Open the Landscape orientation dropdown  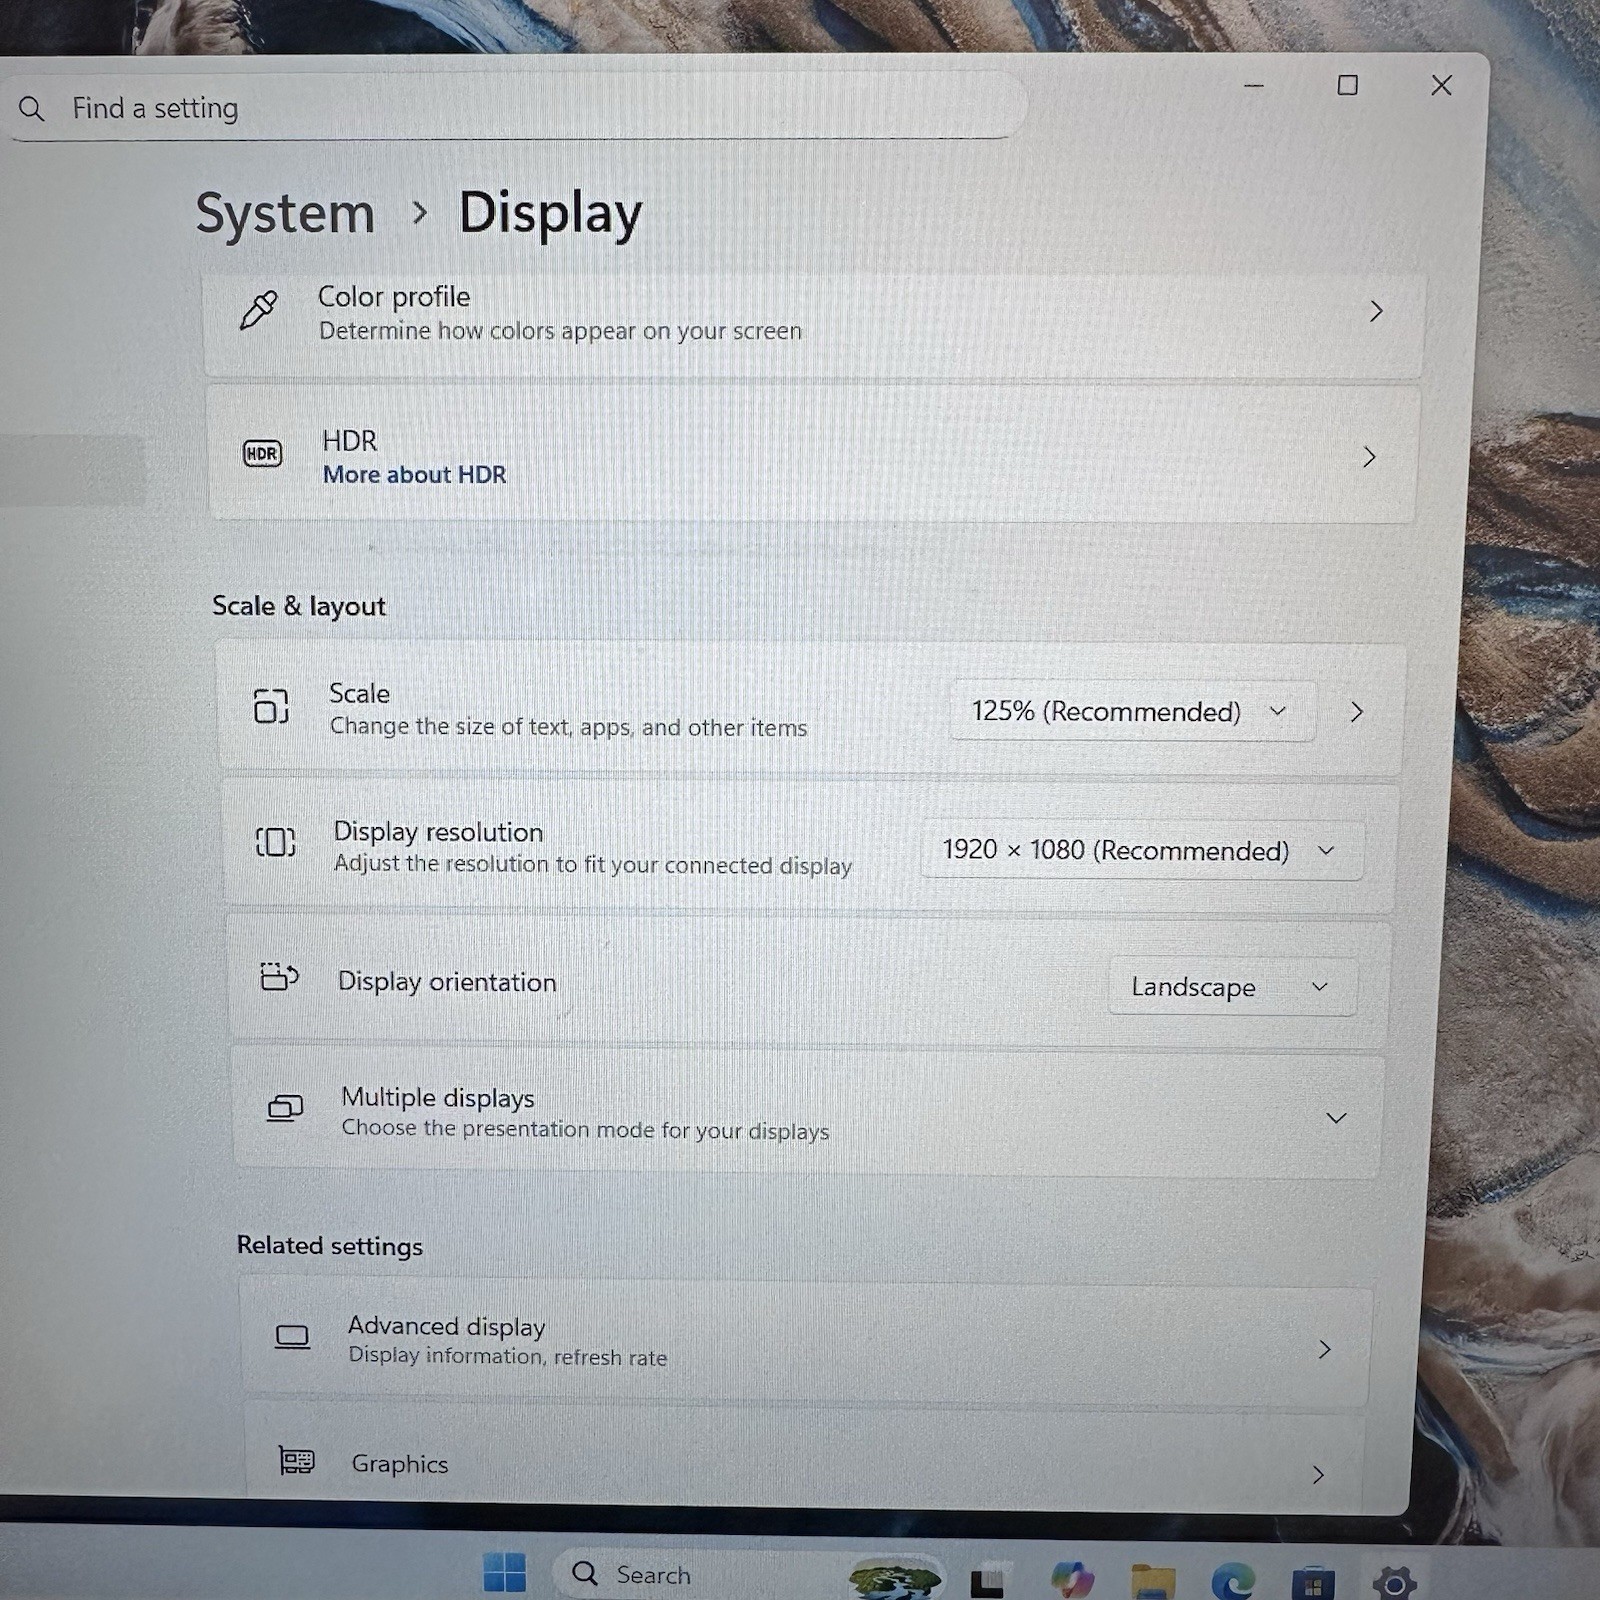coord(1232,987)
